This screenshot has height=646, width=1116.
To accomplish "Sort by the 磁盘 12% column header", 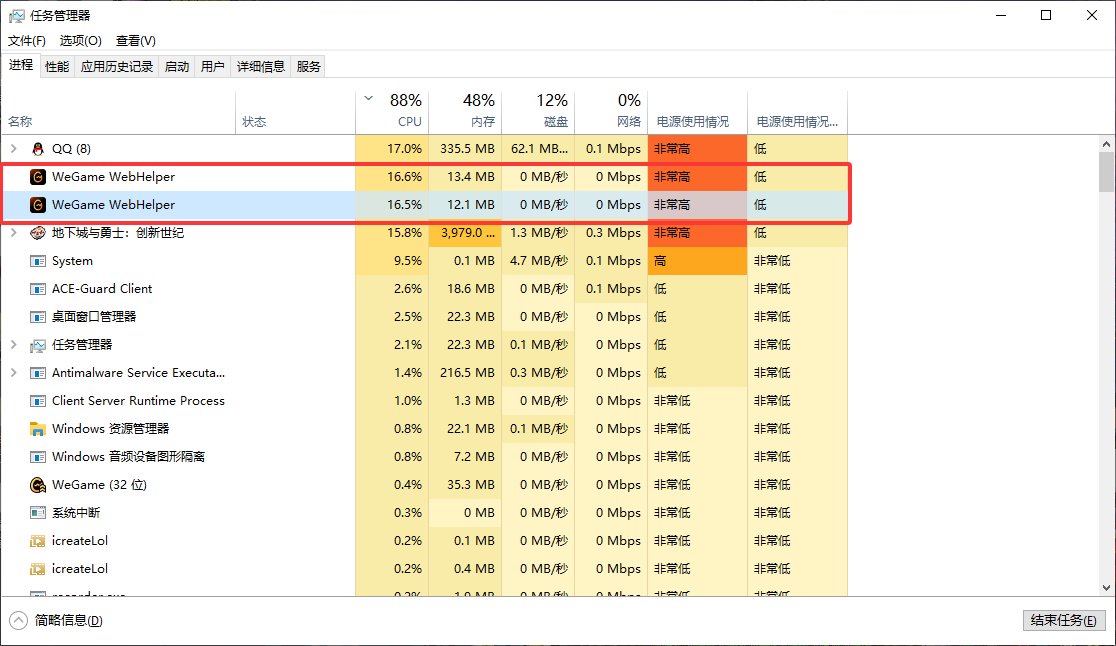I will [539, 112].
